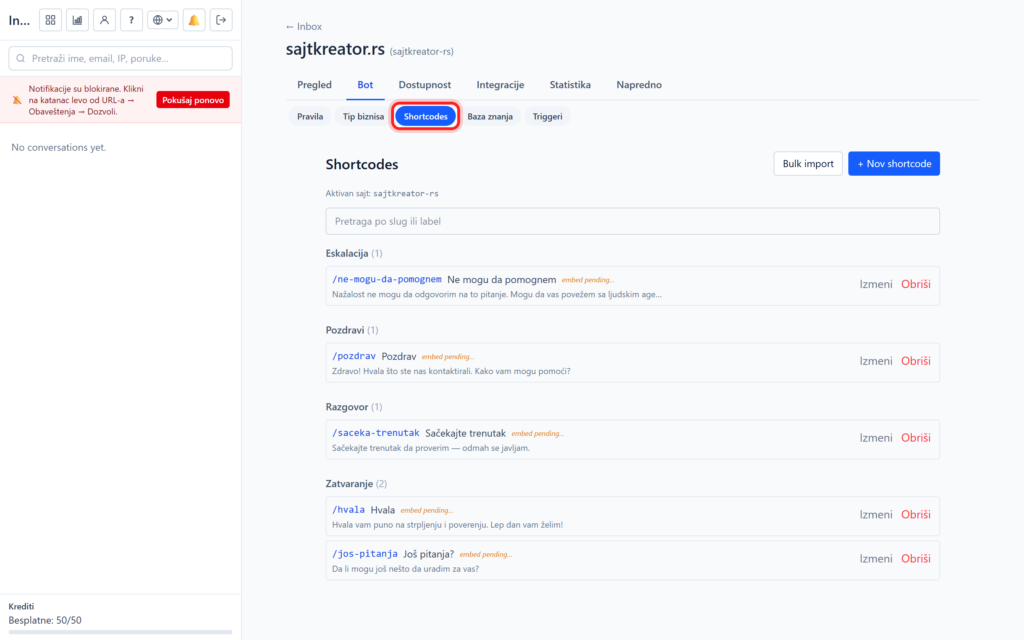The height and width of the screenshot is (640, 1024).
Task: Click the Pokušaj ponovo button
Action: pyautogui.click(x=193, y=100)
